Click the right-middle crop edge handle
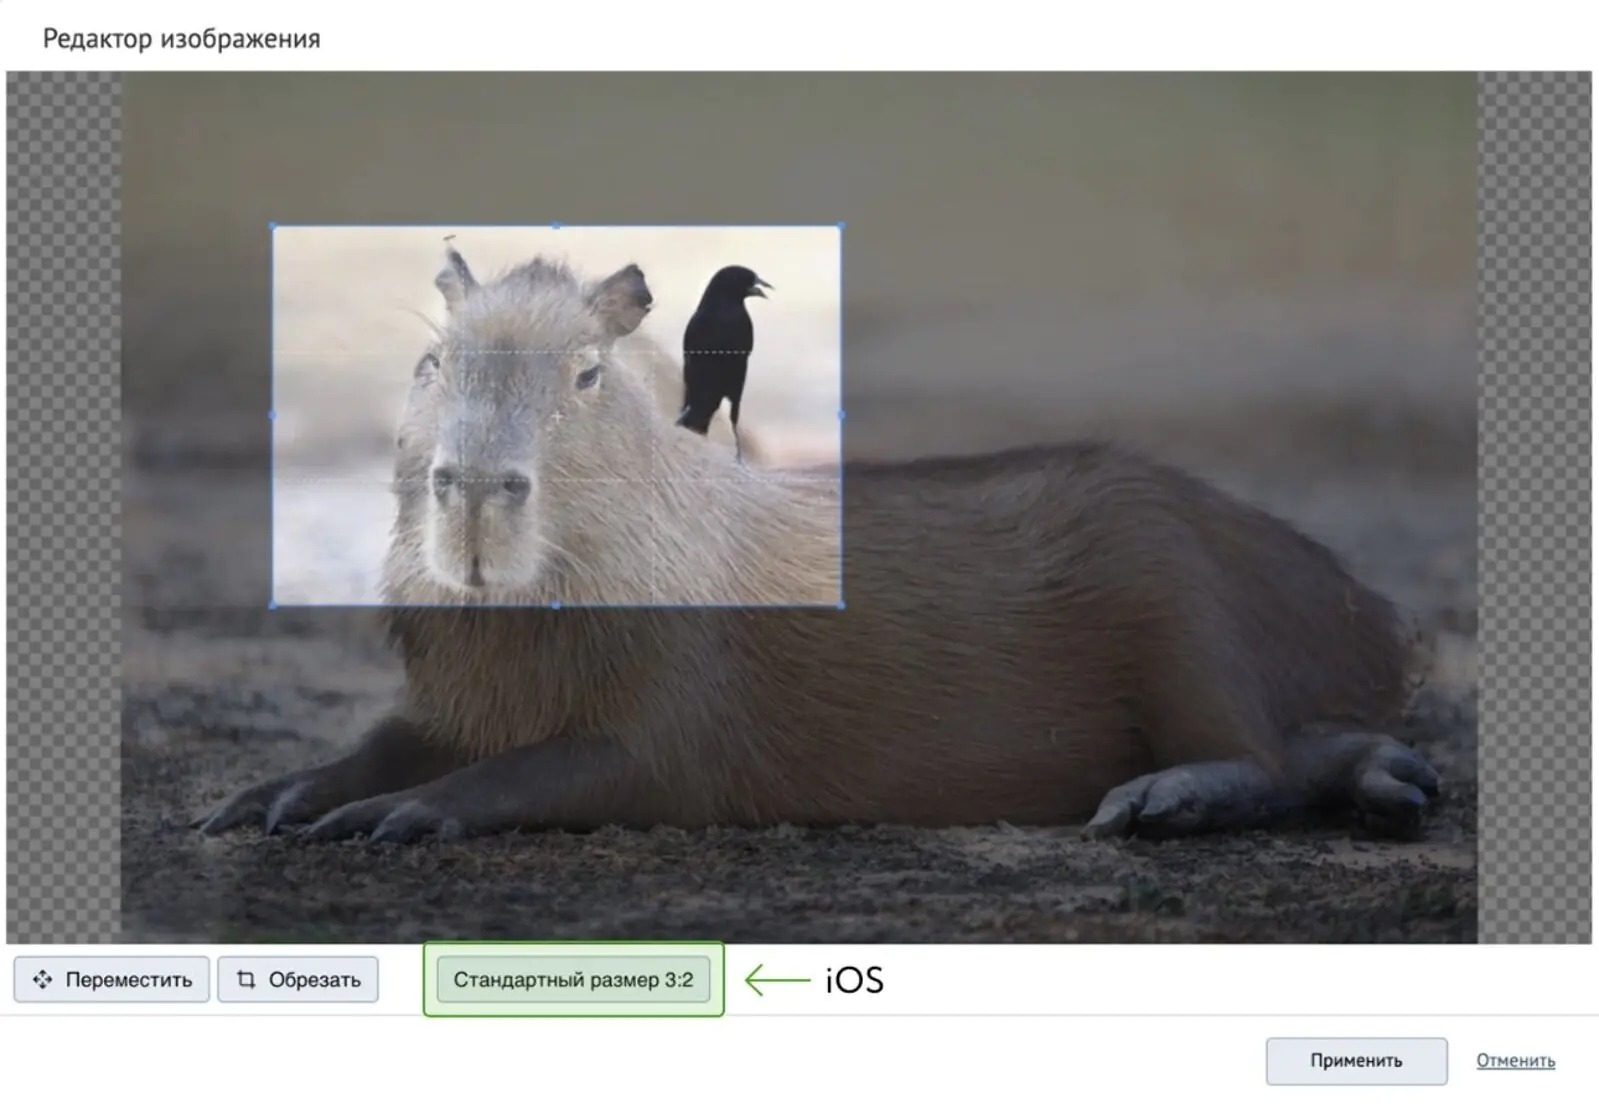The width and height of the screenshot is (1599, 1108). [x=840, y=415]
